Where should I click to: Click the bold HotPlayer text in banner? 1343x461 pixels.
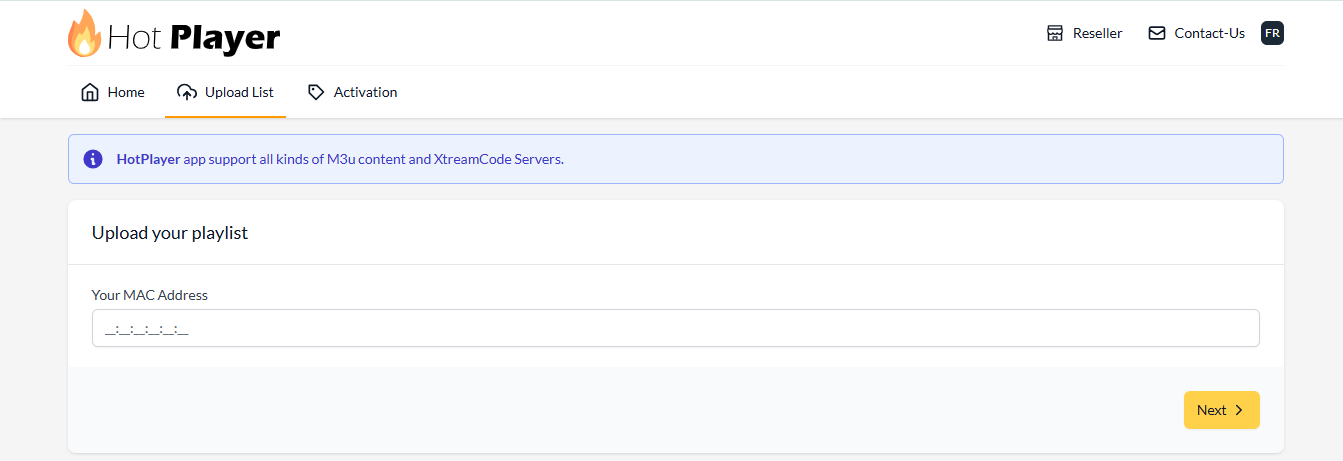tap(148, 159)
